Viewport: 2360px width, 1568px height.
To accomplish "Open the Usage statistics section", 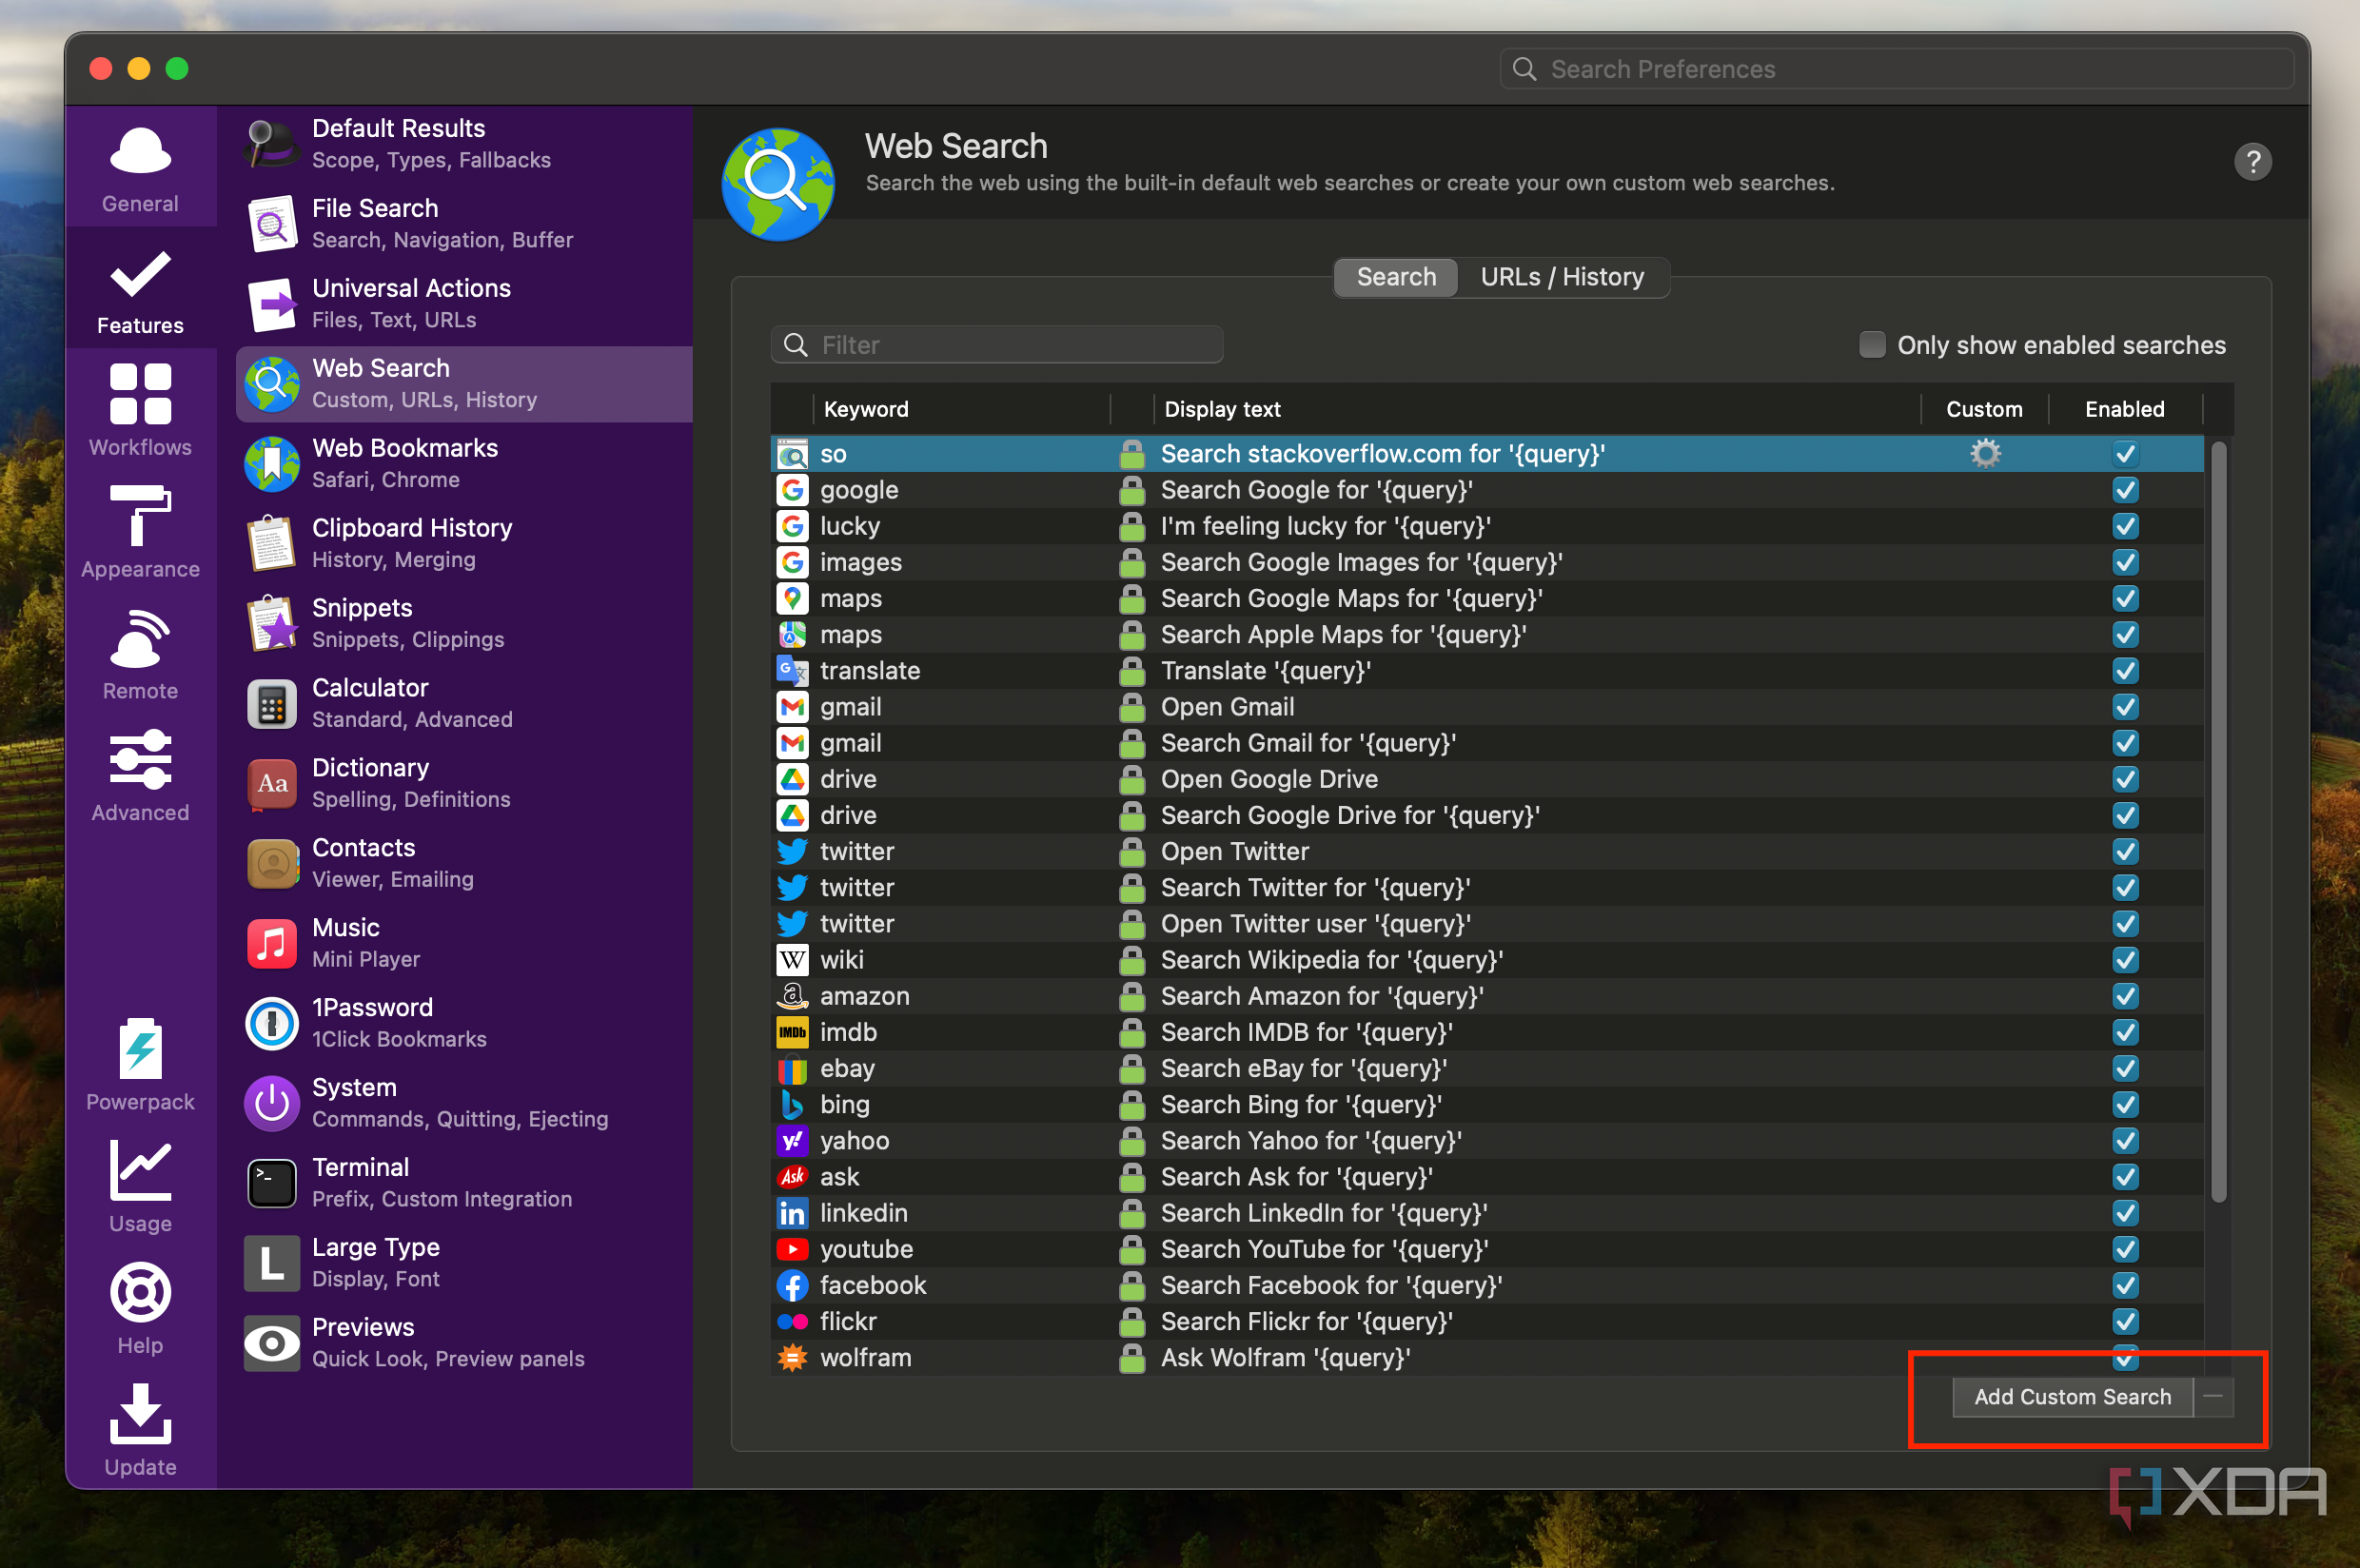I will 140,1186.
